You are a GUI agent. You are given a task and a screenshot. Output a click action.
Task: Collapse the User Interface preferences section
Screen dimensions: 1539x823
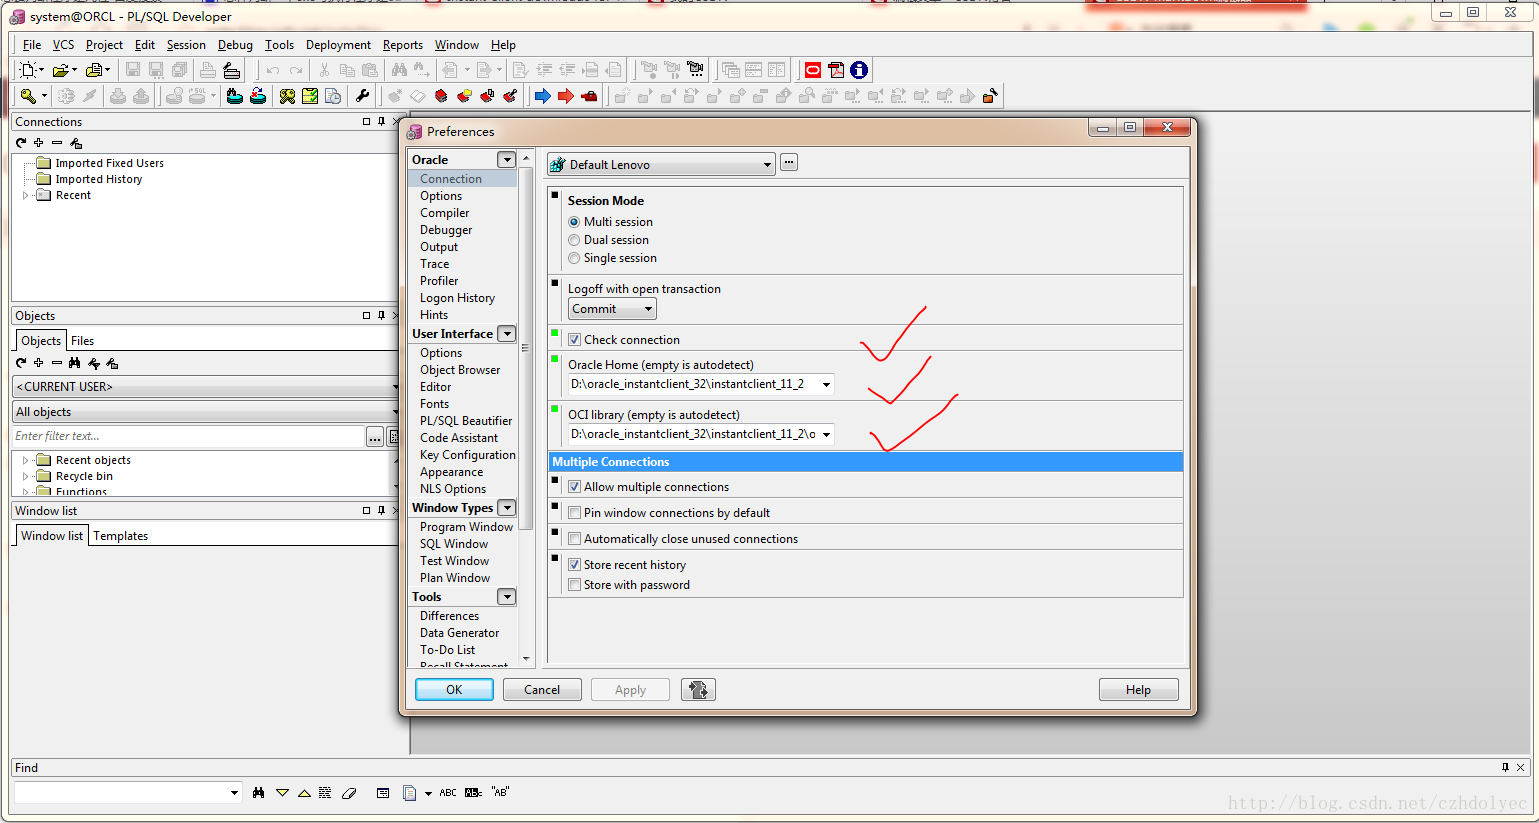[x=507, y=334]
